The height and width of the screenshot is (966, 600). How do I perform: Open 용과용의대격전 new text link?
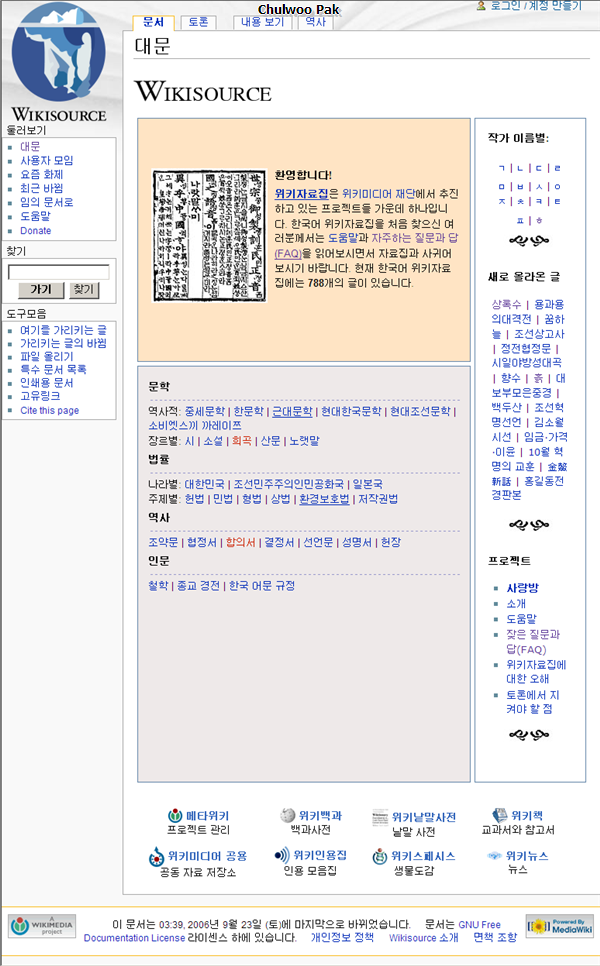coord(528,312)
